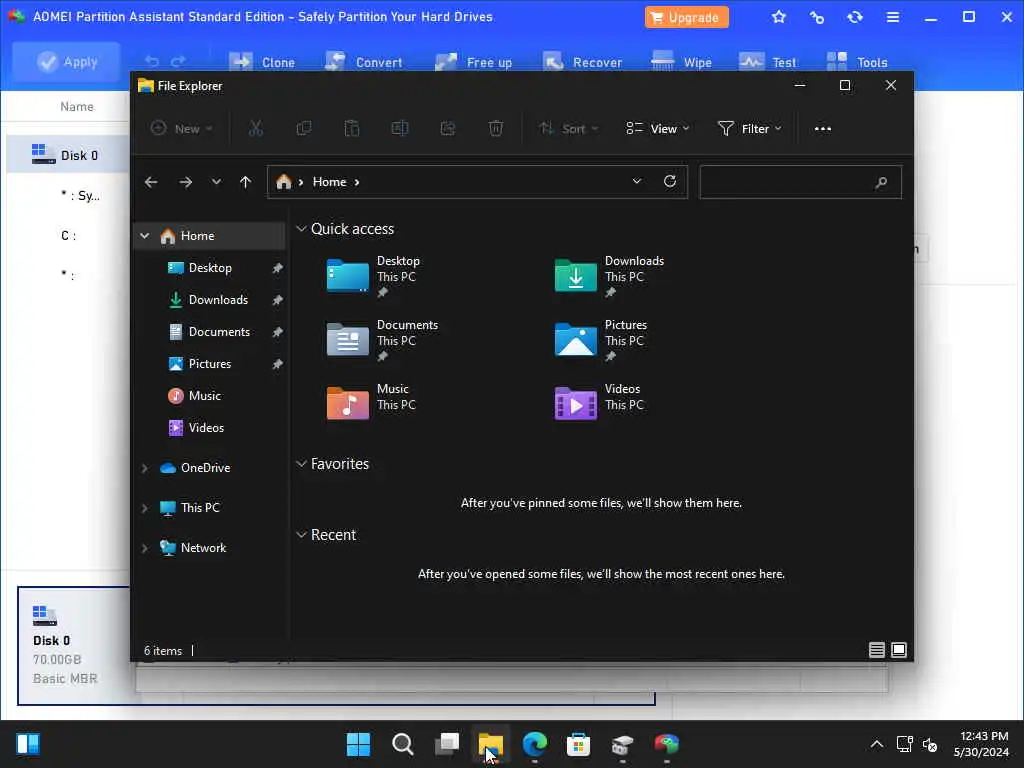Click the Home breadcrumb in address bar

point(329,182)
